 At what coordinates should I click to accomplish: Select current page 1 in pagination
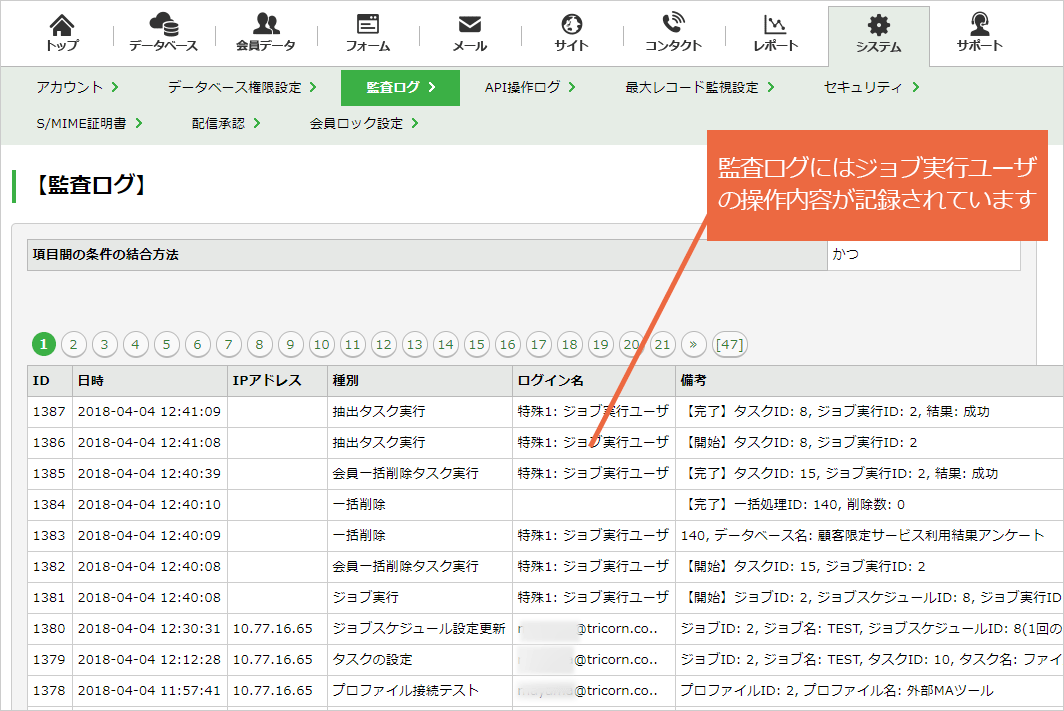click(44, 345)
